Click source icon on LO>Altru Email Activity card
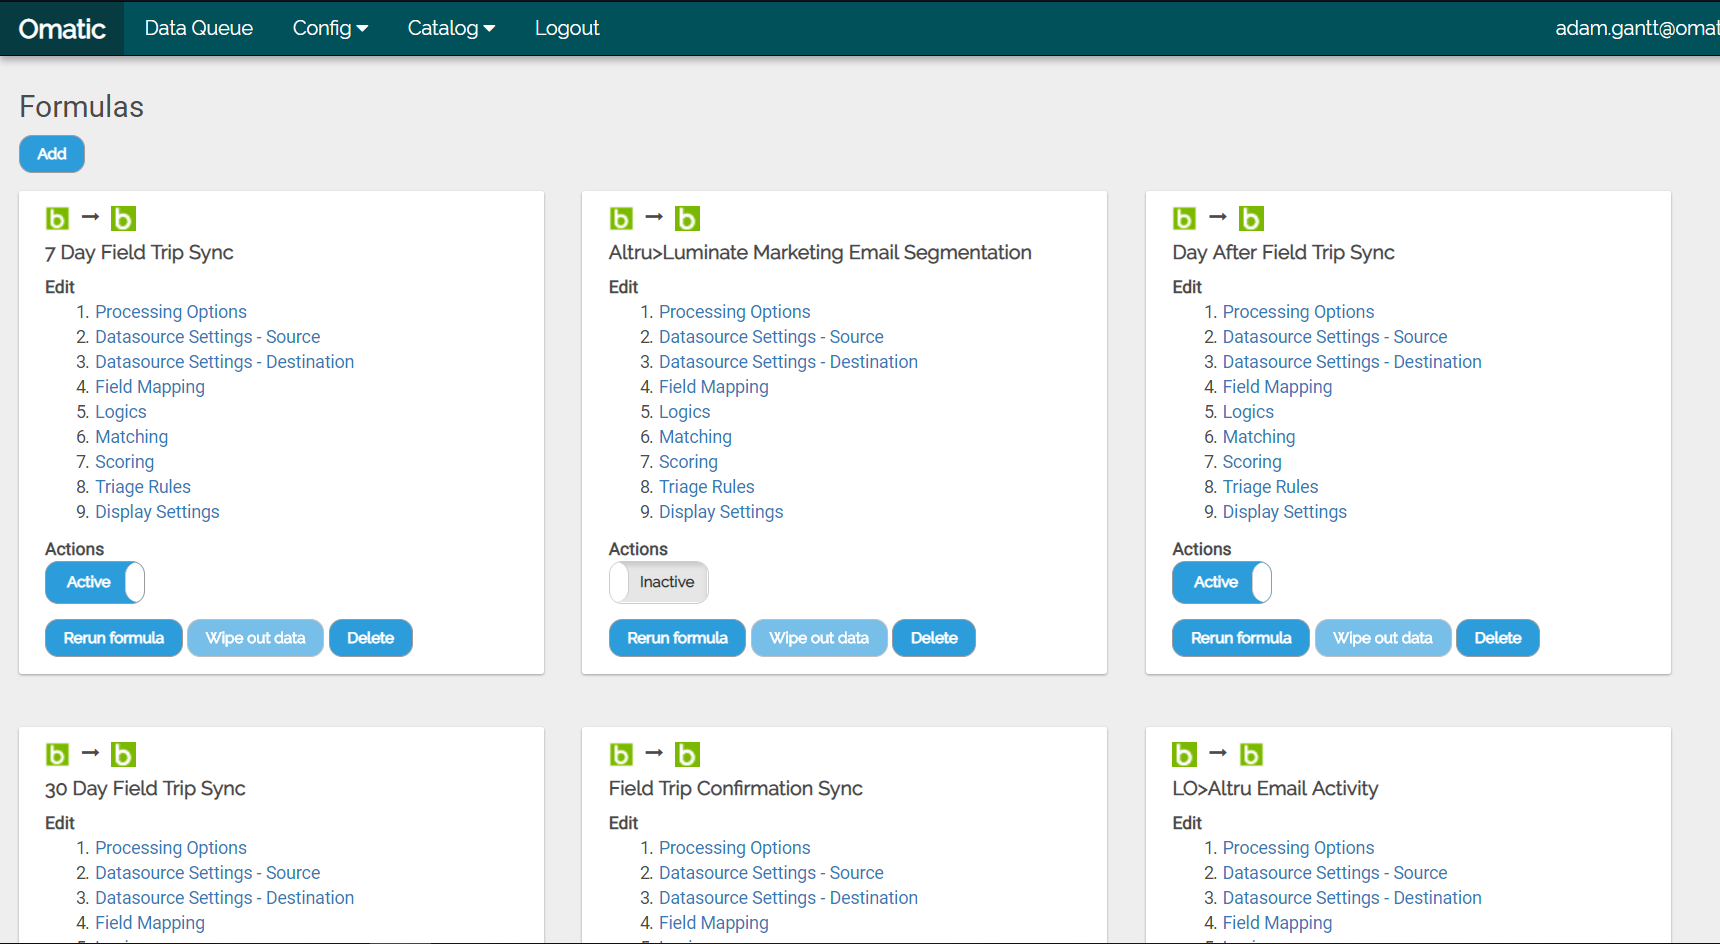1720x944 pixels. (1185, 754)
